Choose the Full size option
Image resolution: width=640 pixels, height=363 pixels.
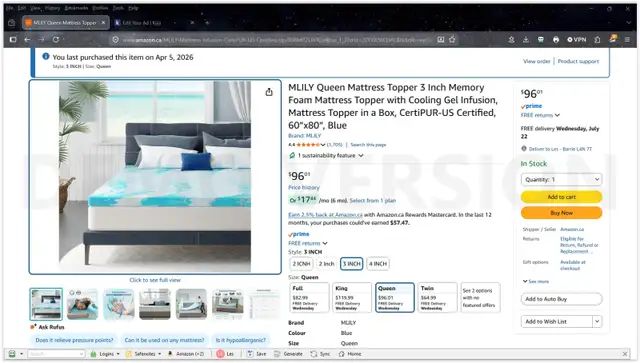coord(309,298)
